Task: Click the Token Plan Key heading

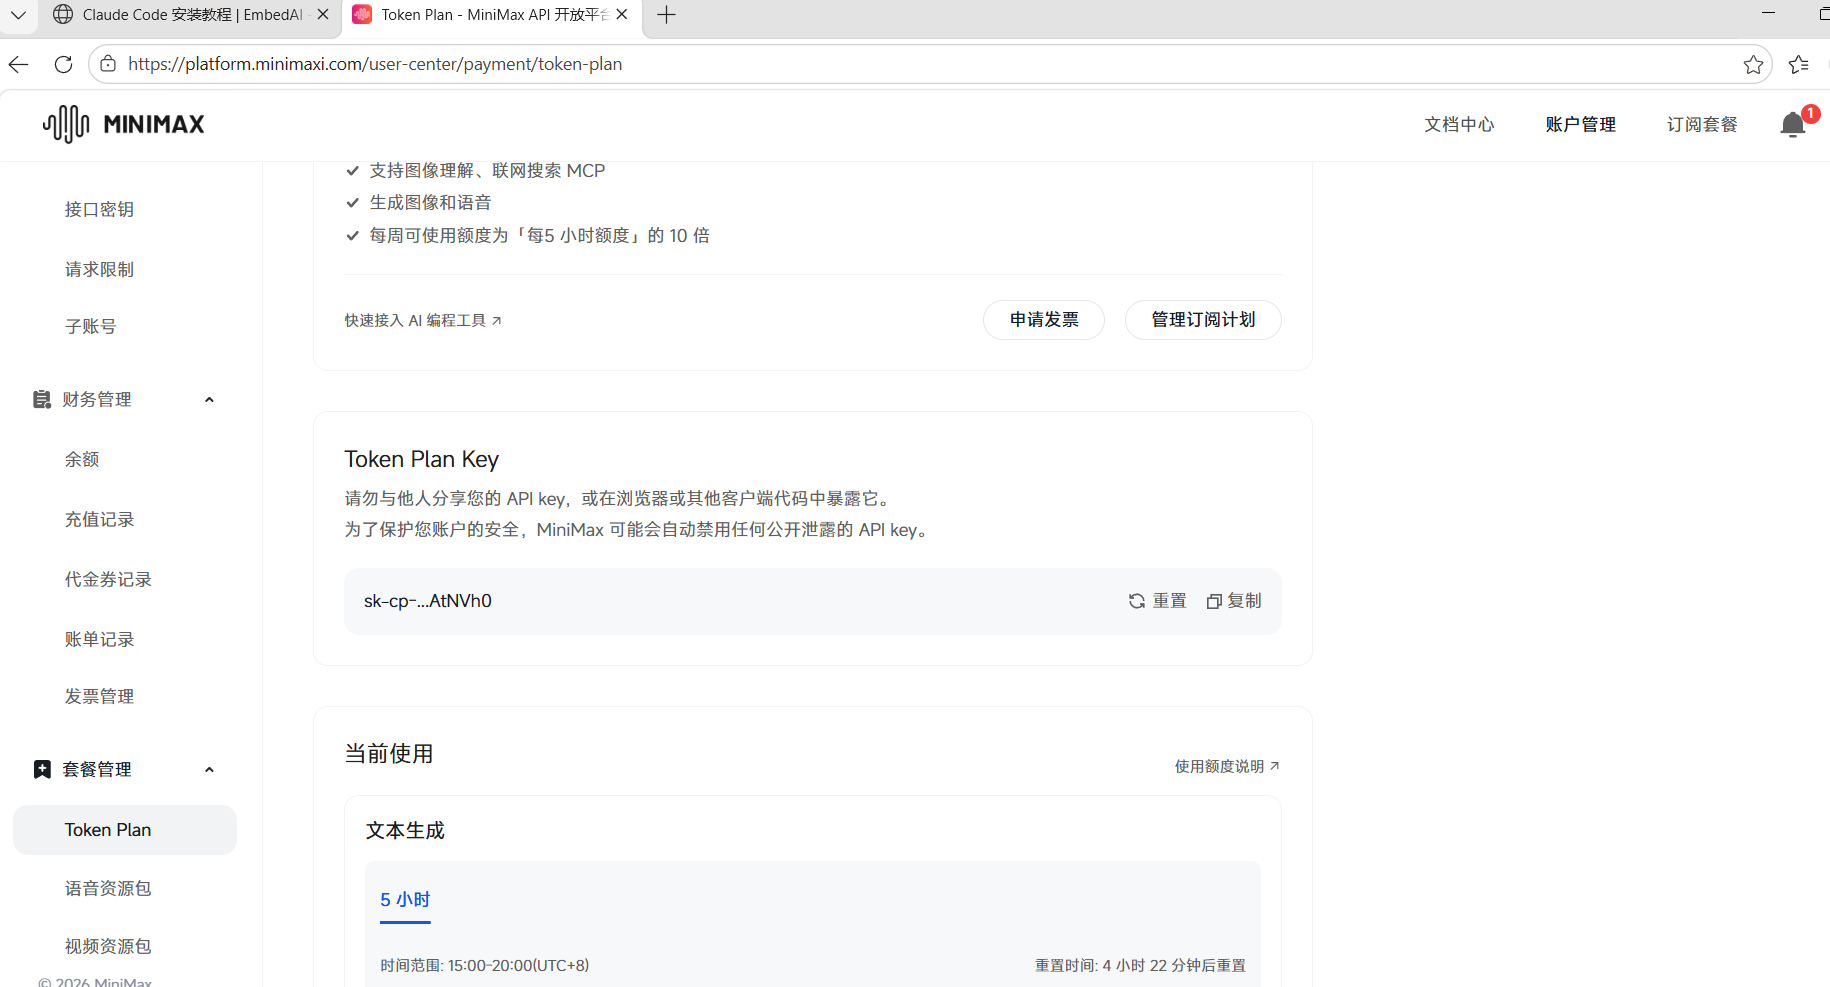Action: [421, 459]
